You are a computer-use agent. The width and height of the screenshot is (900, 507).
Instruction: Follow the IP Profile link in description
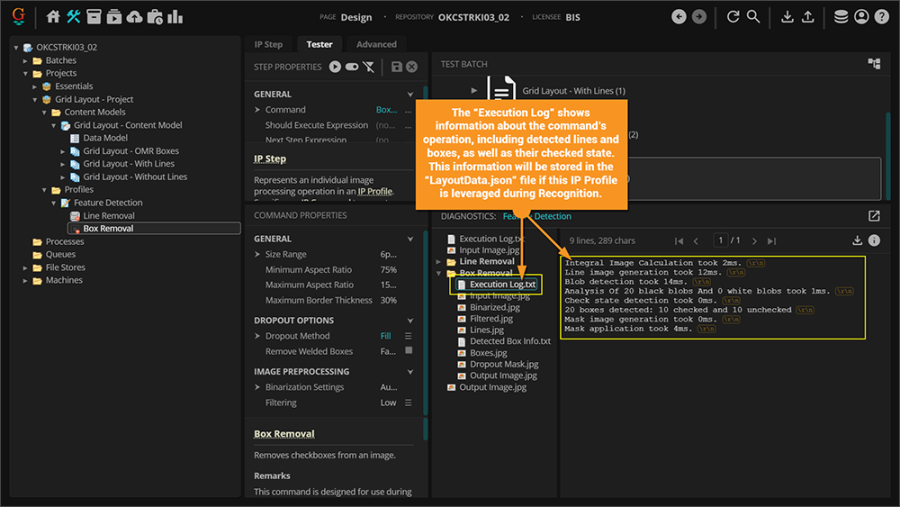click(375, 191)
